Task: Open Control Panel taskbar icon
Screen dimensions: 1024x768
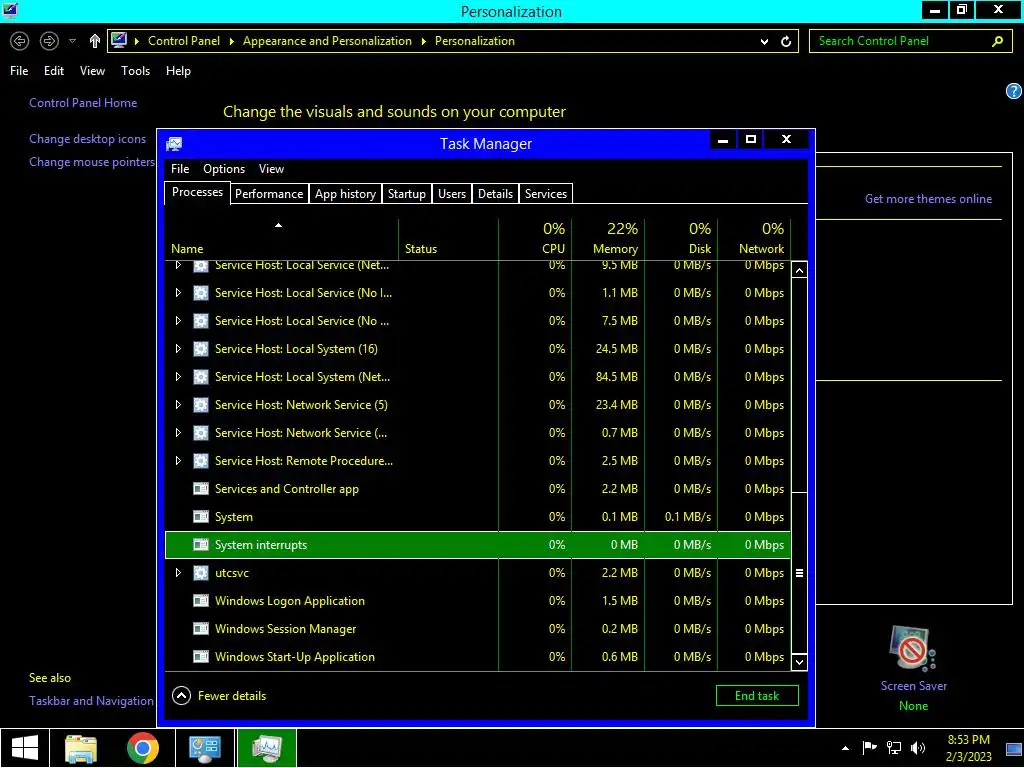Action: pyautogui.click(x=204, y=748)
